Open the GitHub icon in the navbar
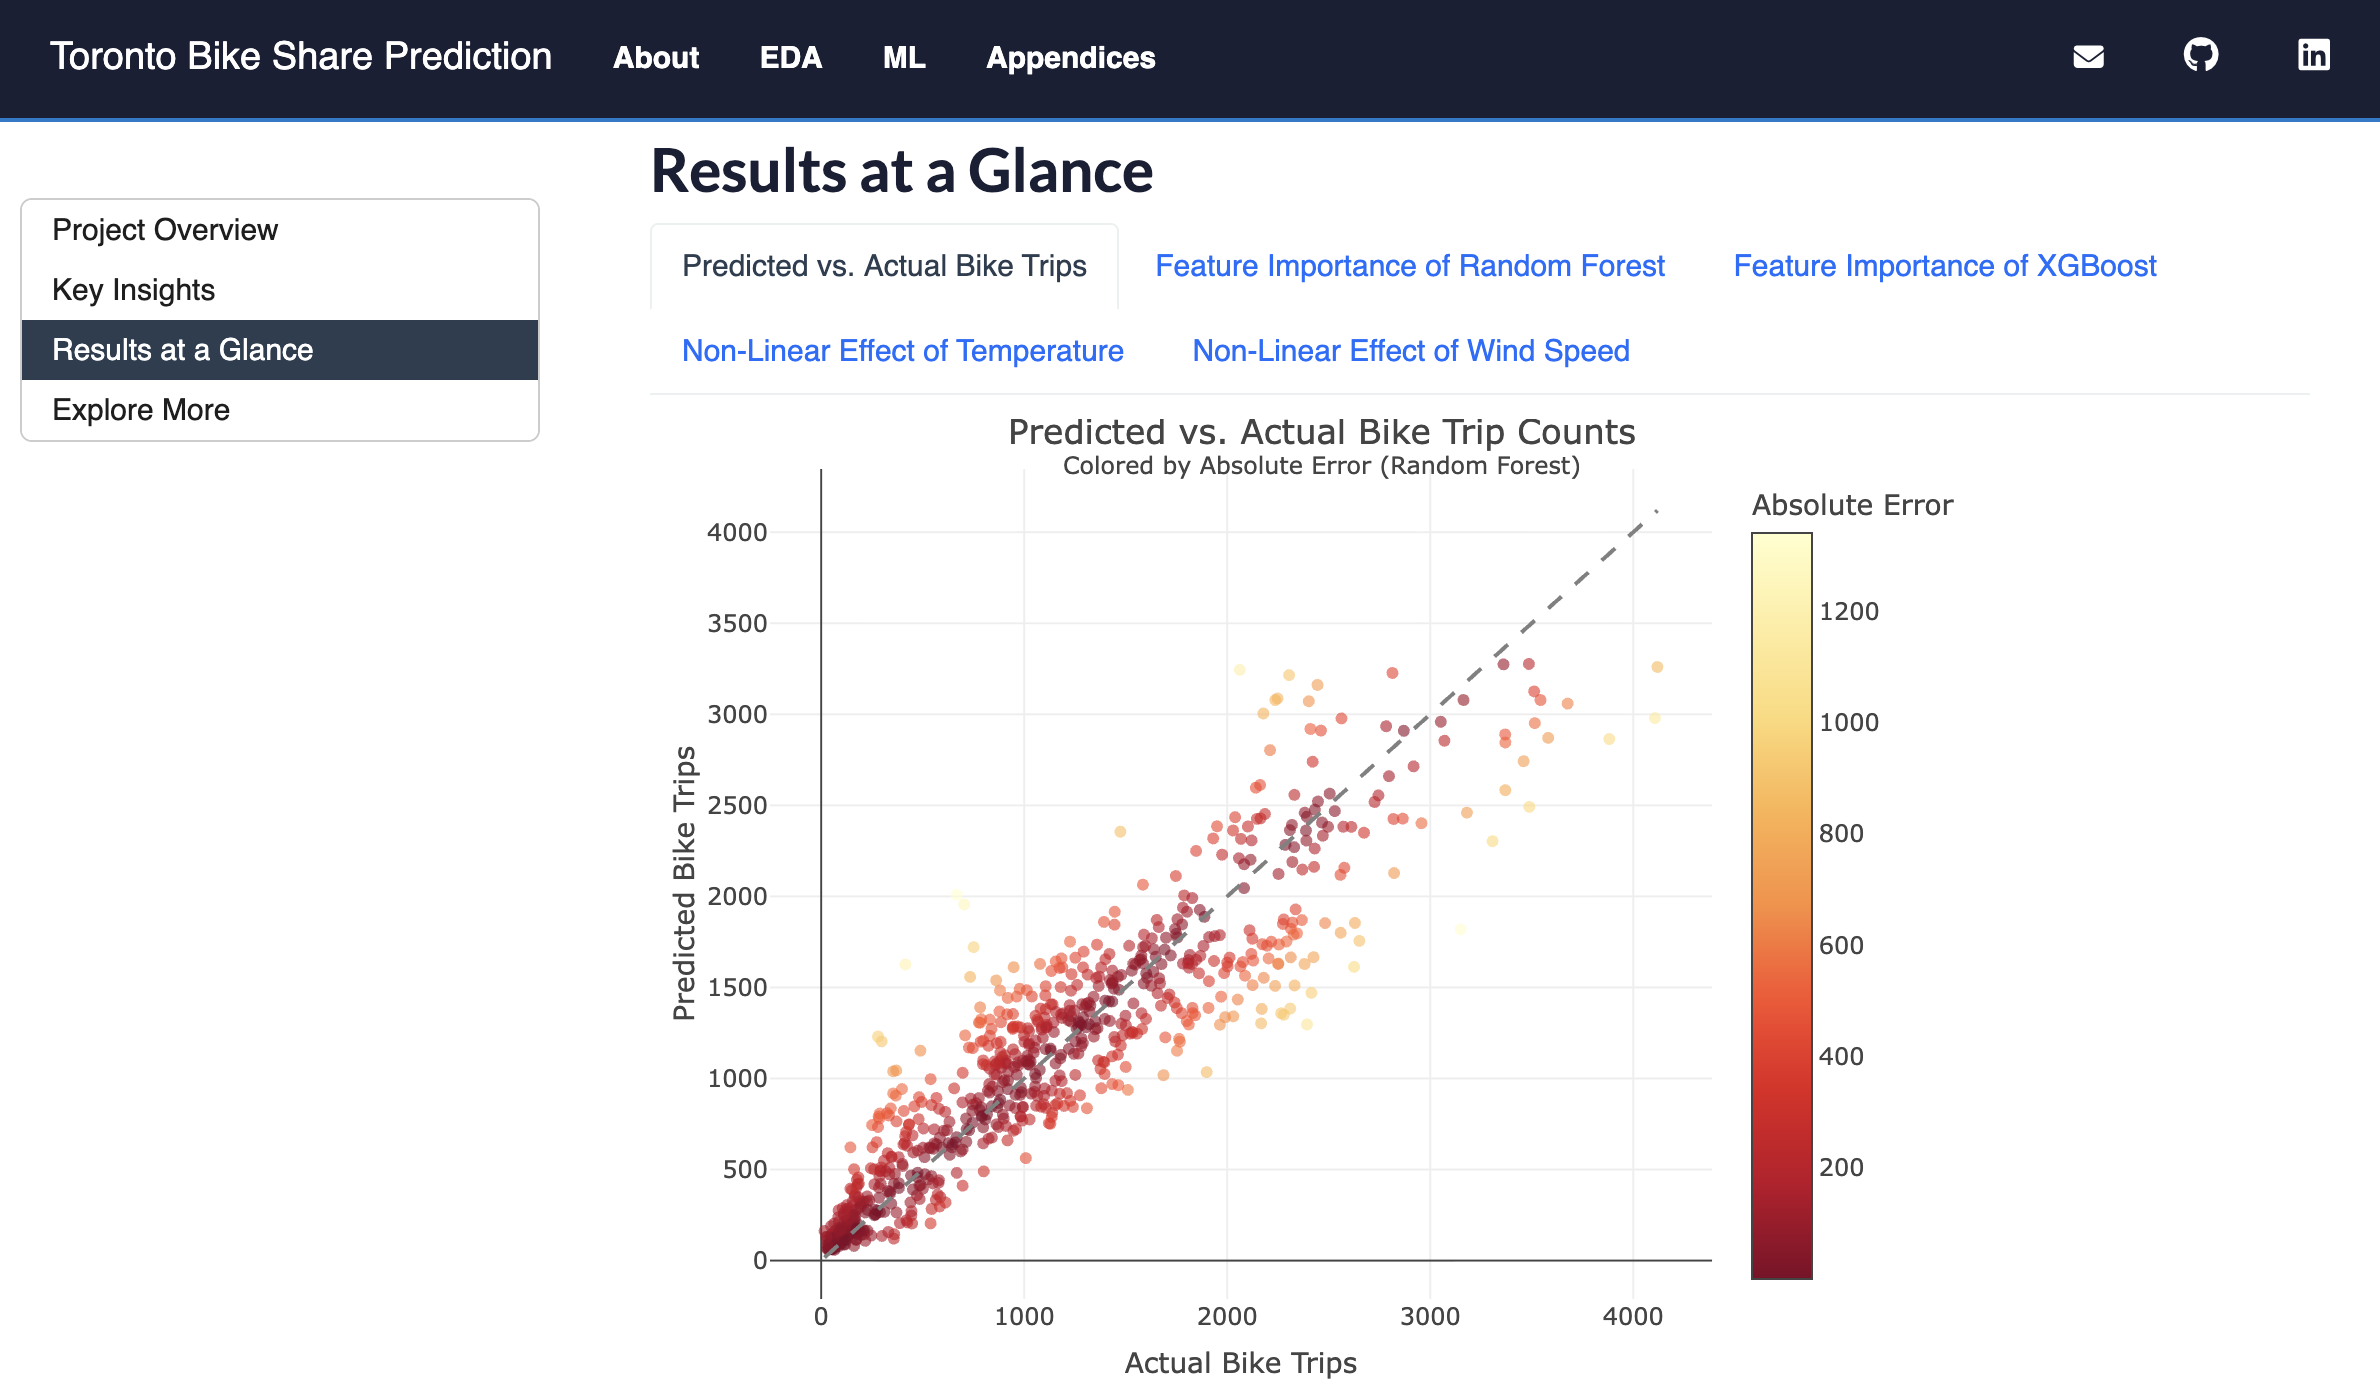Screen dimensions: 2380x1386 [x=2199, y=57]
